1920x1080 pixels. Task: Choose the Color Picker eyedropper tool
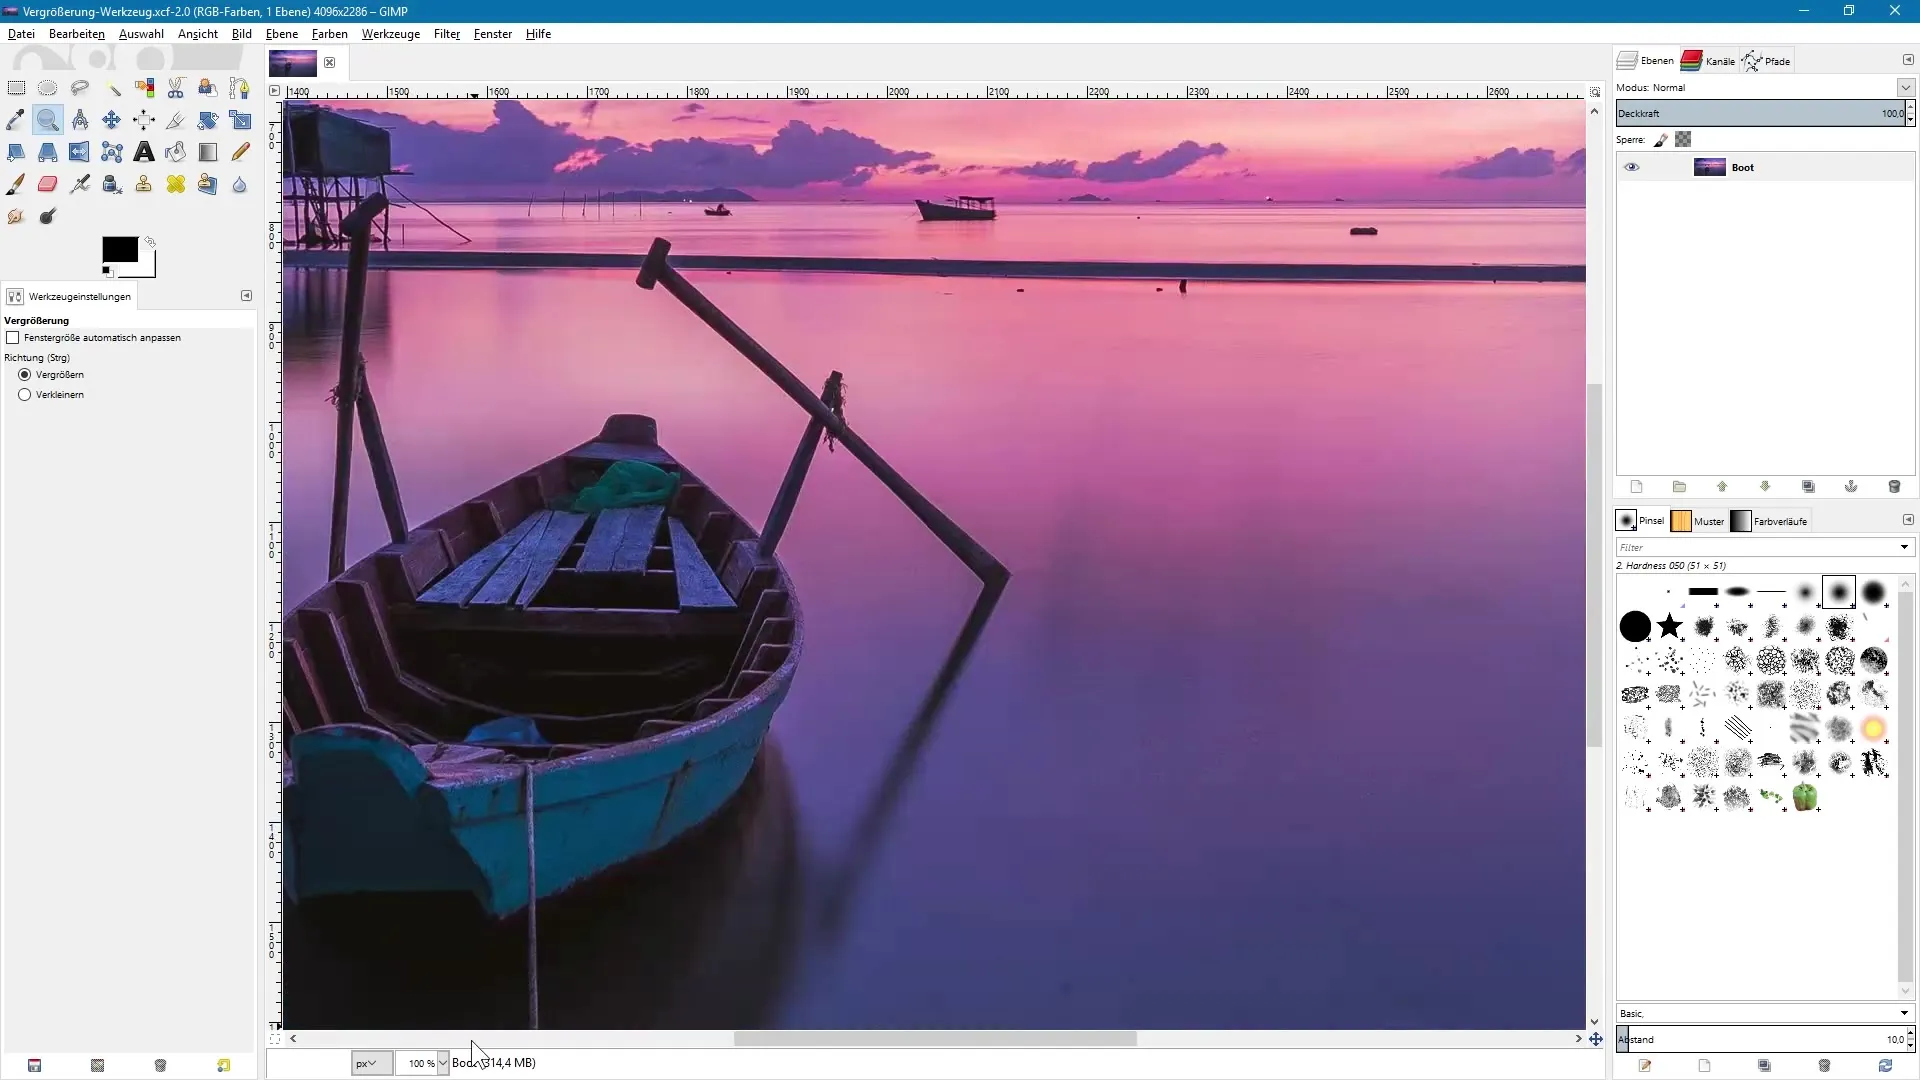click(x=16, y=120)
